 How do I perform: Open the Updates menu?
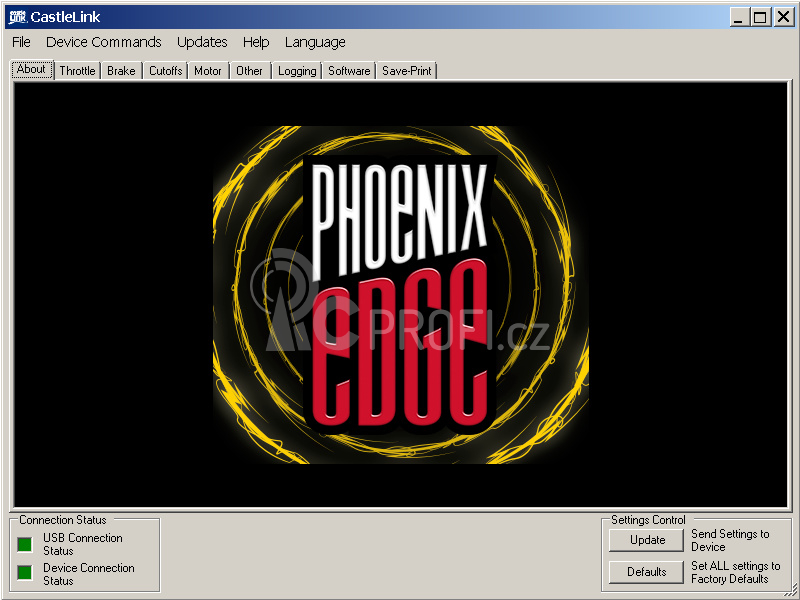tap(202, 42)
